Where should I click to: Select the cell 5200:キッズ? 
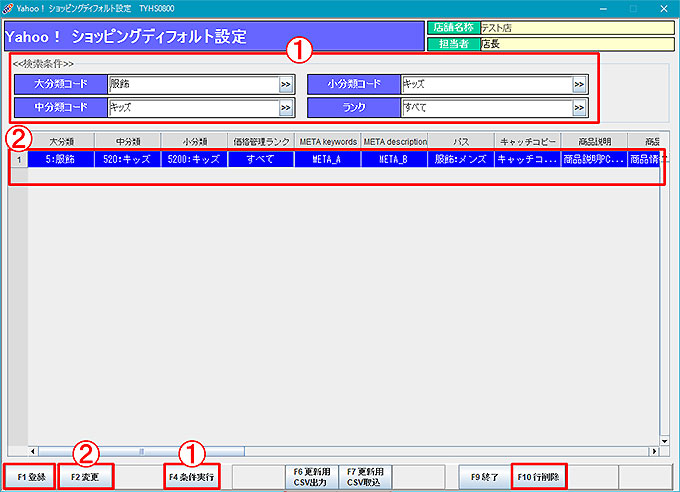(194, 159)
